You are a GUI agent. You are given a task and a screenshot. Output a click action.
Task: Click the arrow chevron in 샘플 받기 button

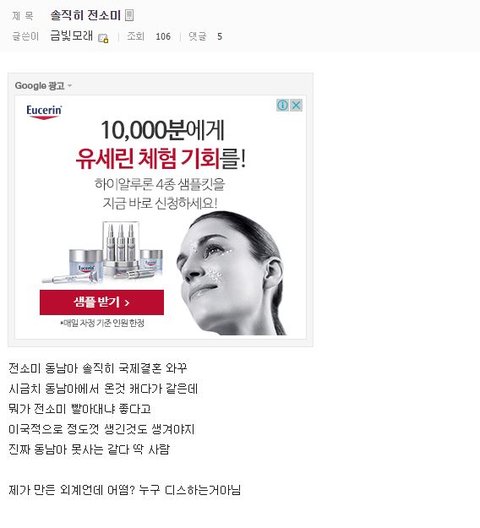127,303
